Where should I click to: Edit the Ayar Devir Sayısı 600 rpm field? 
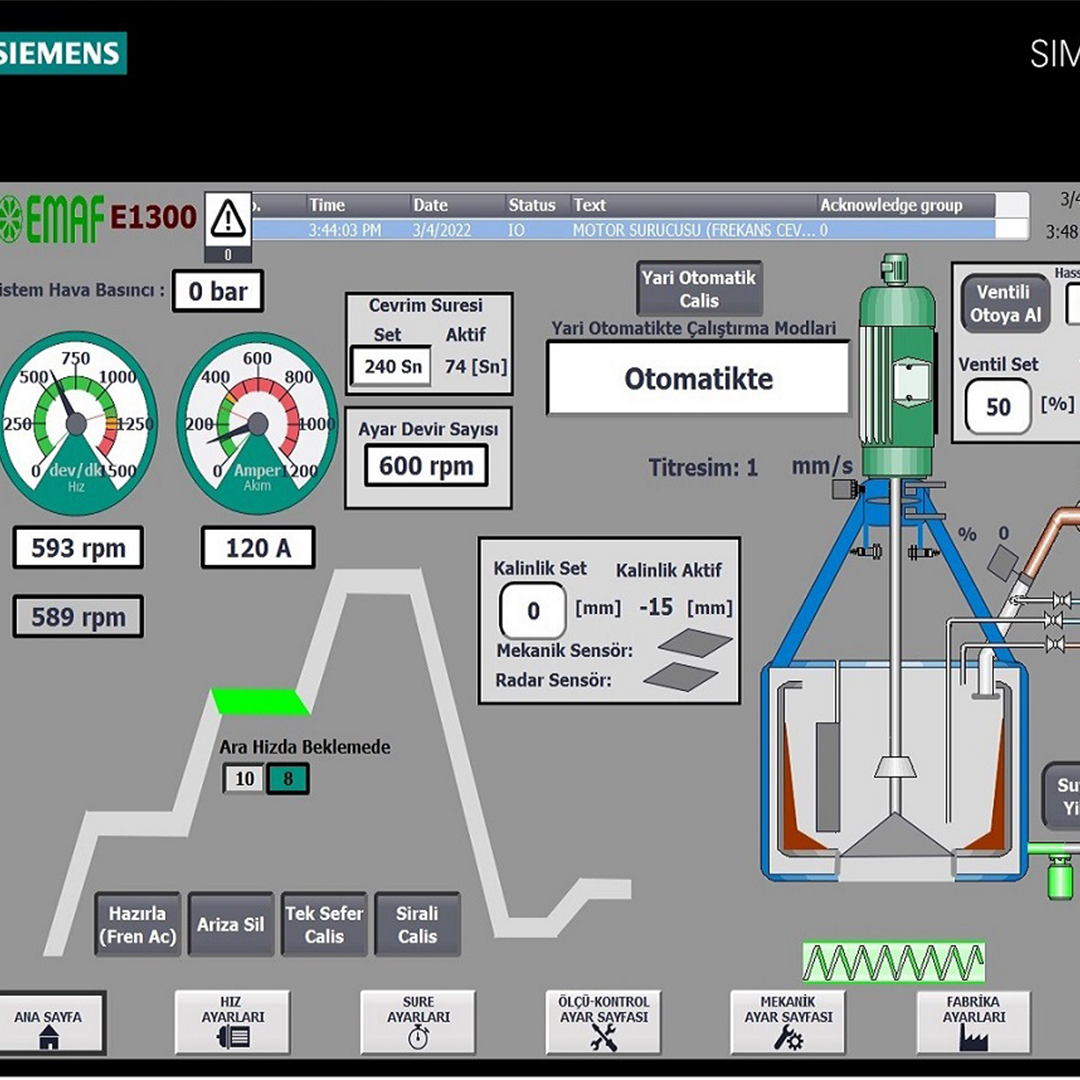point(426,466)
